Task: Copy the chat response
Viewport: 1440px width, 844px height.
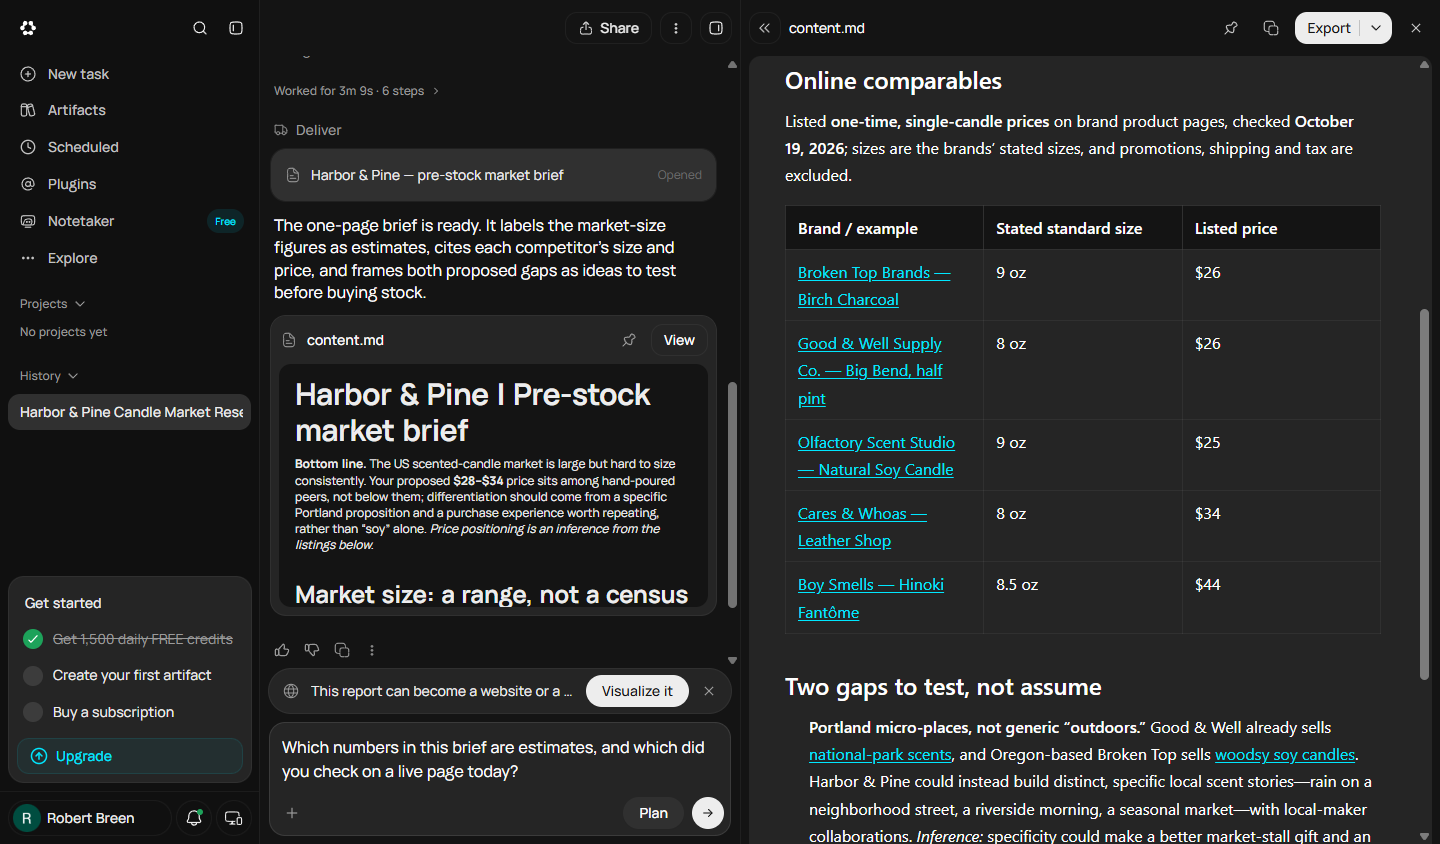Action: pyautogui.click(x=342, y=650)
